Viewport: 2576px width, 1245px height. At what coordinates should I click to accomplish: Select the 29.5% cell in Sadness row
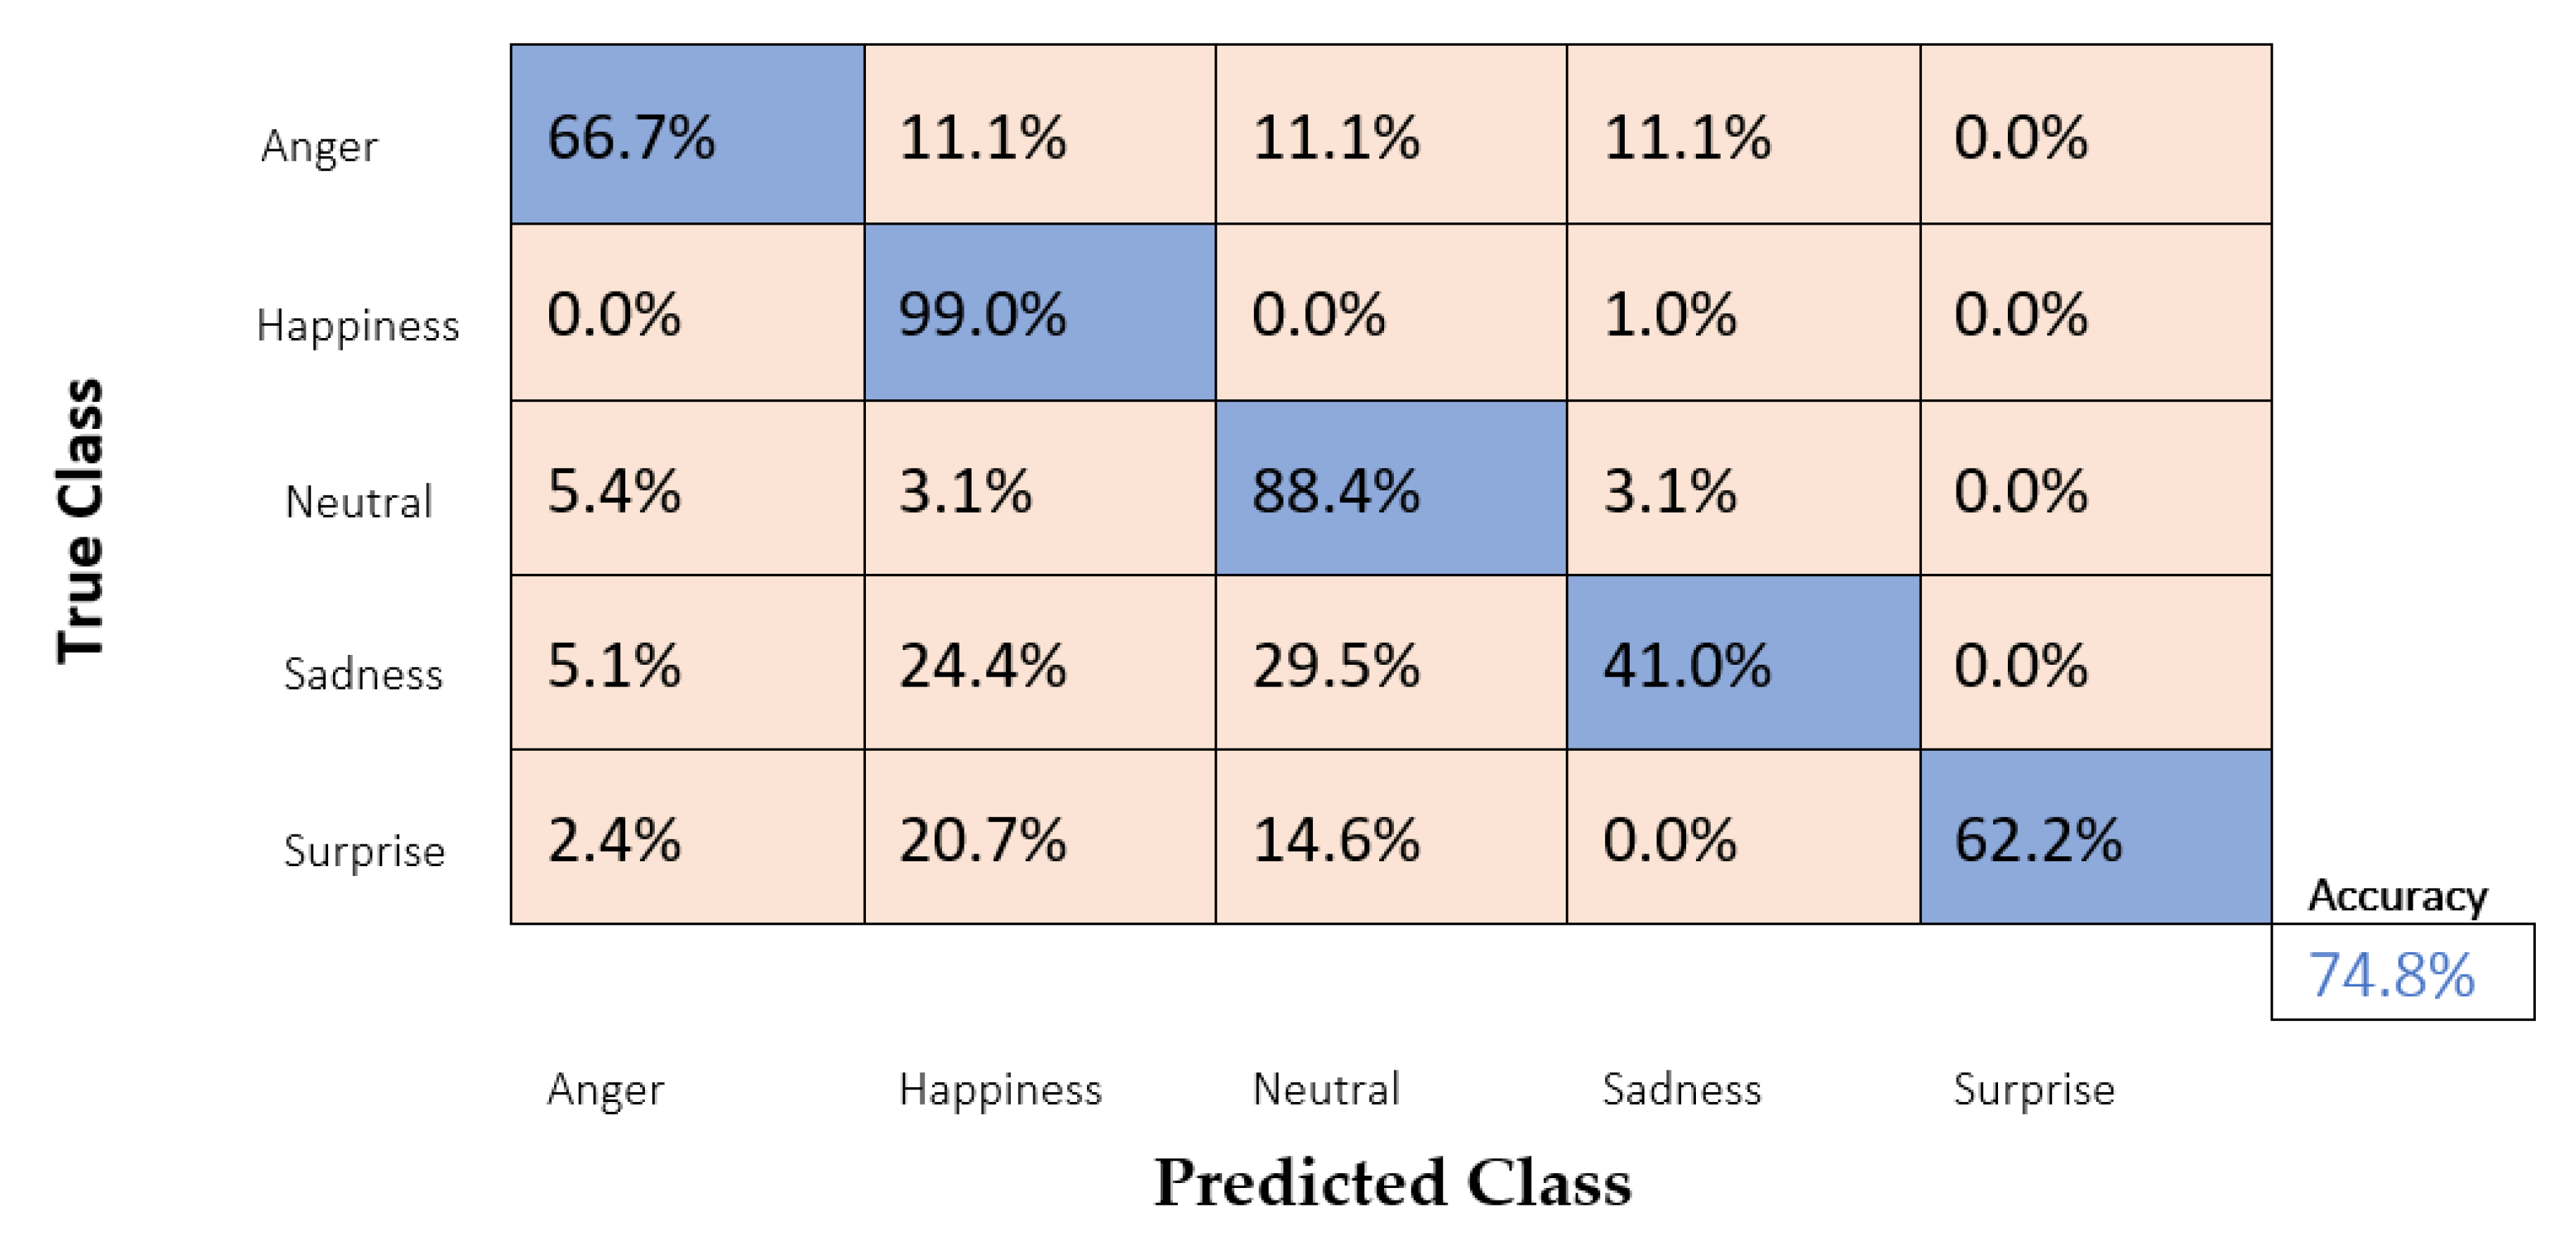1390,662
